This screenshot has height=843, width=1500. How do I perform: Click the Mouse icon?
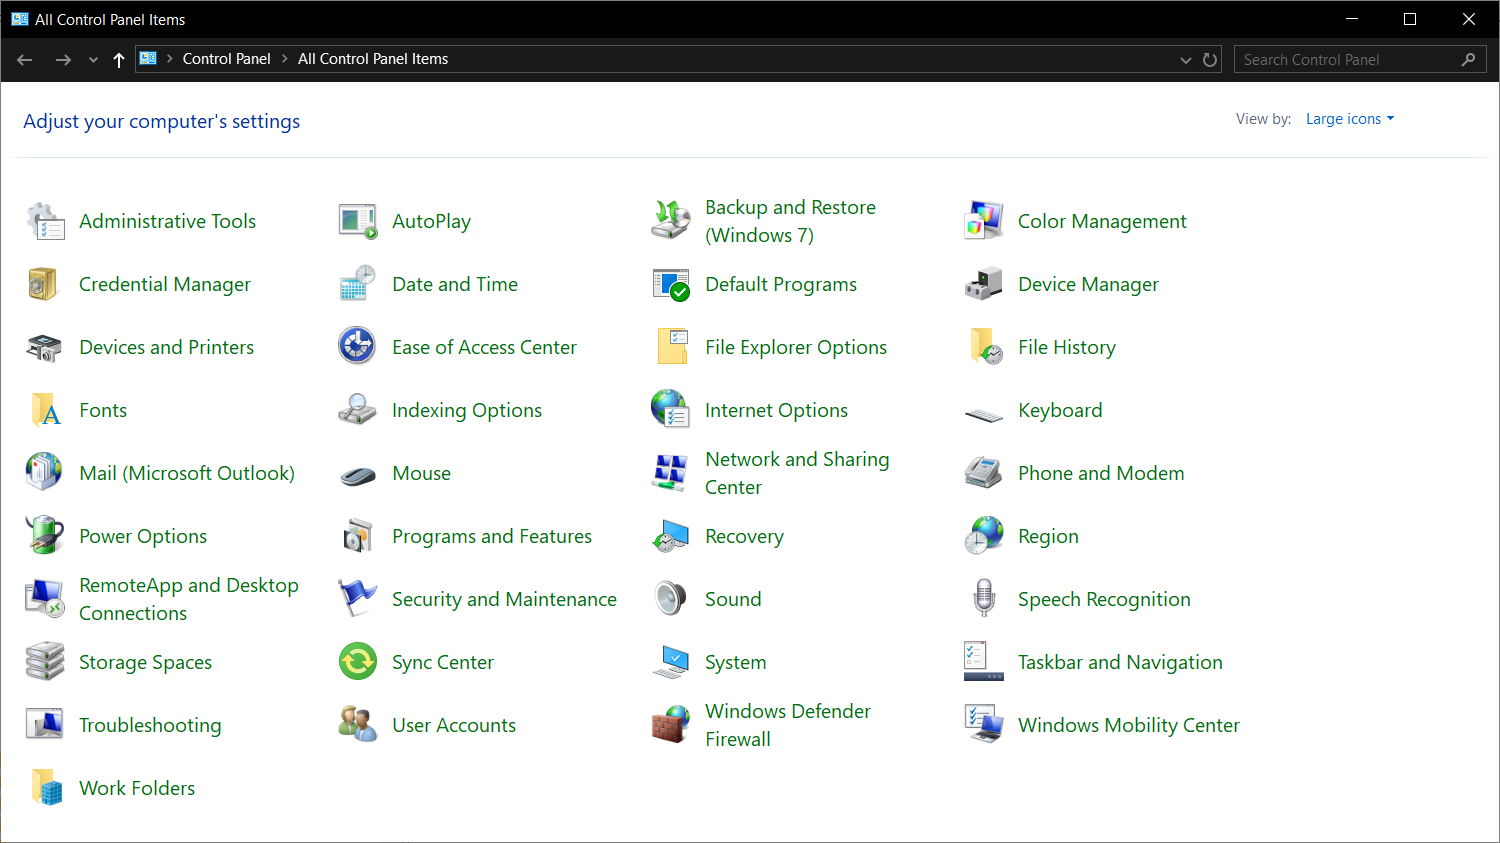tap(358, 475)
